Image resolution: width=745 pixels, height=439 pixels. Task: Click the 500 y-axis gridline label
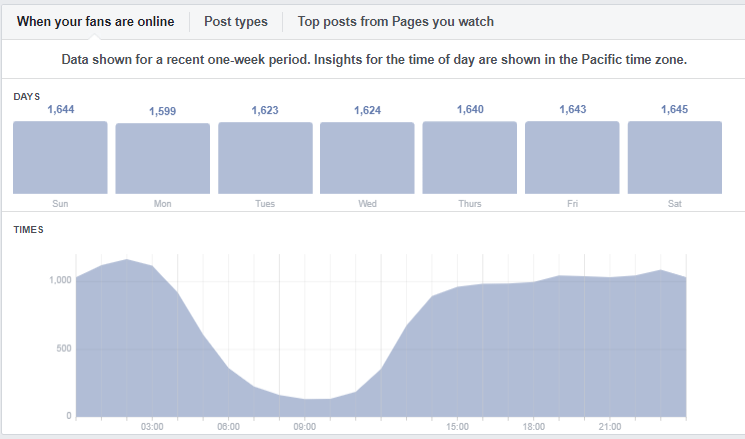[x=64, y=348]
